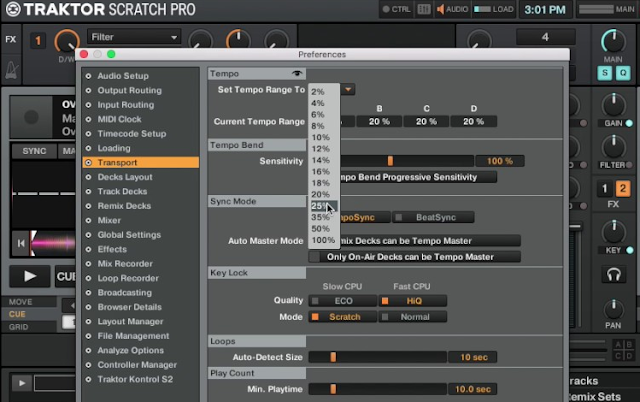
Task: Click the 3:01 PM clock display
Action: [545, 9]
